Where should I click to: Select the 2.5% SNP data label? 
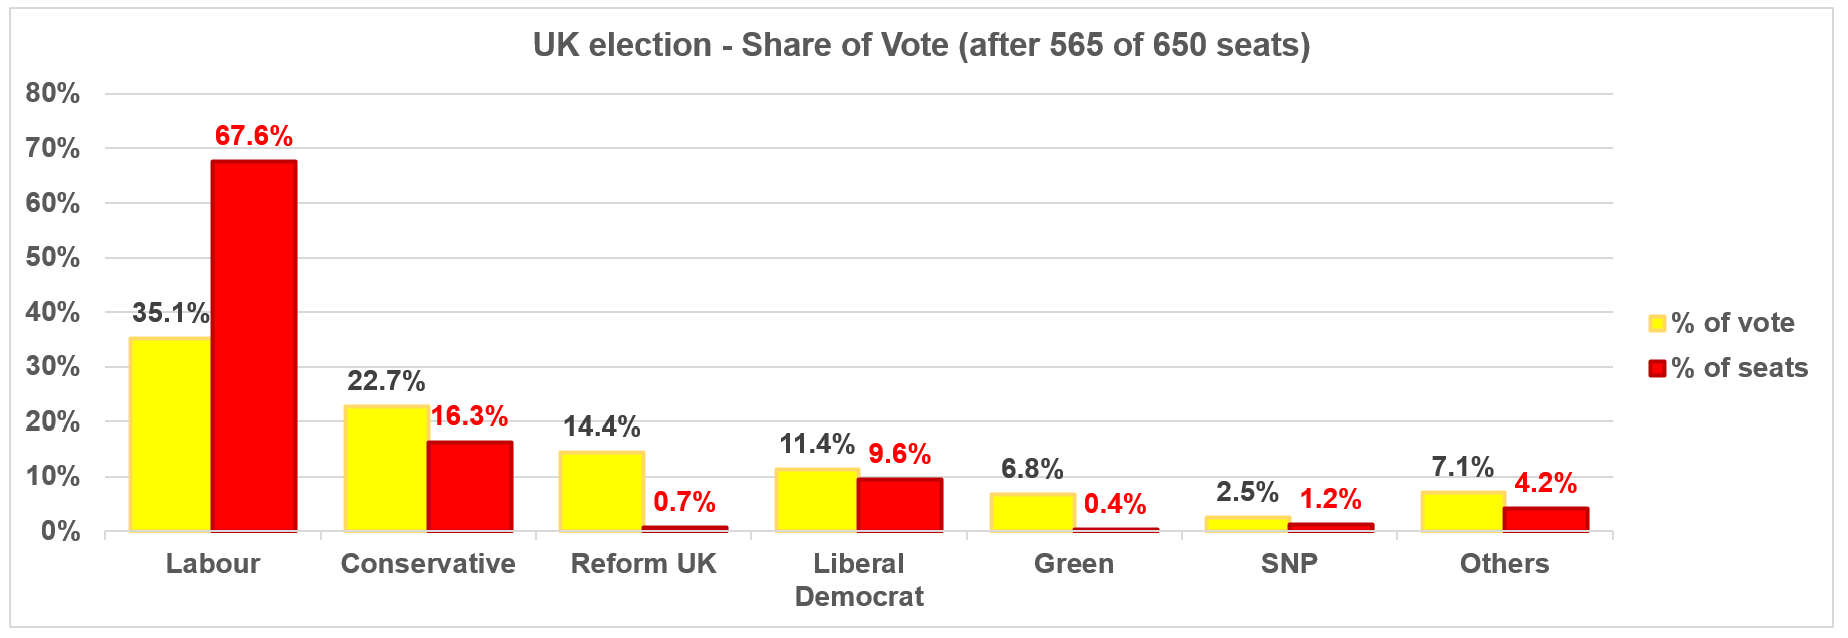pyautogui.click(x=1247, y=492)
